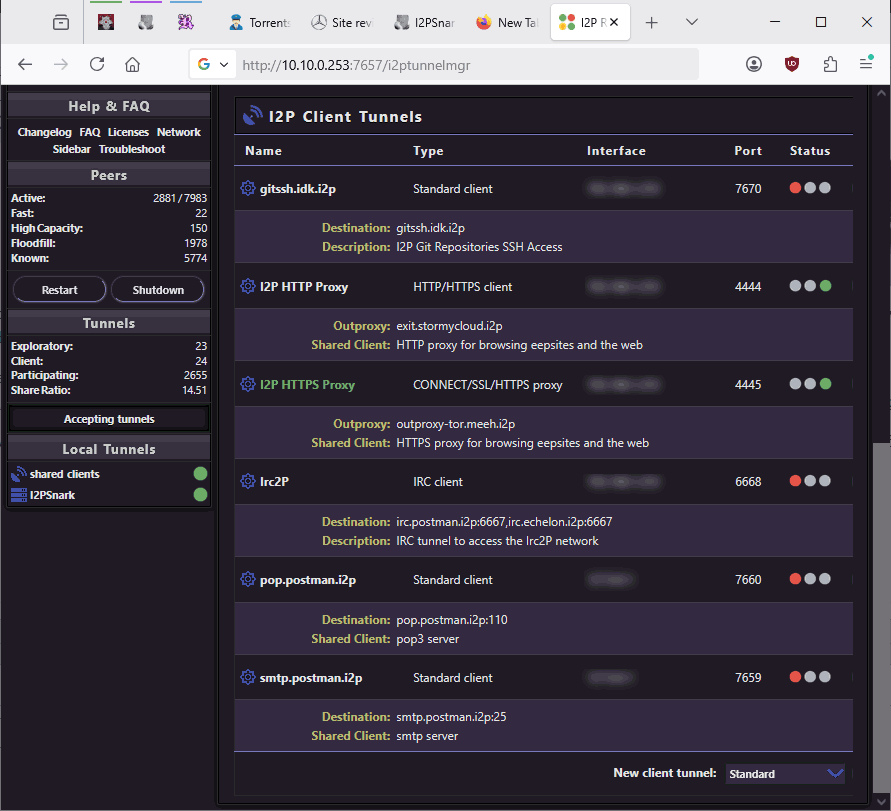The image size is (891, 811).
Task: Click the first pinned tab icon
Action: pos(106,22)
